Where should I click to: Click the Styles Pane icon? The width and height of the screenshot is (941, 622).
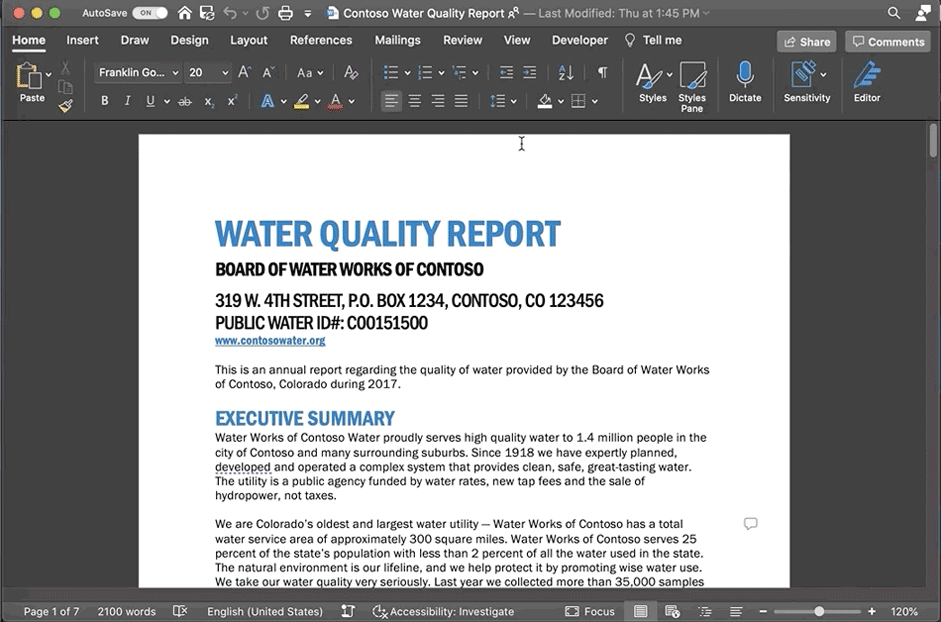pos(692,76)
